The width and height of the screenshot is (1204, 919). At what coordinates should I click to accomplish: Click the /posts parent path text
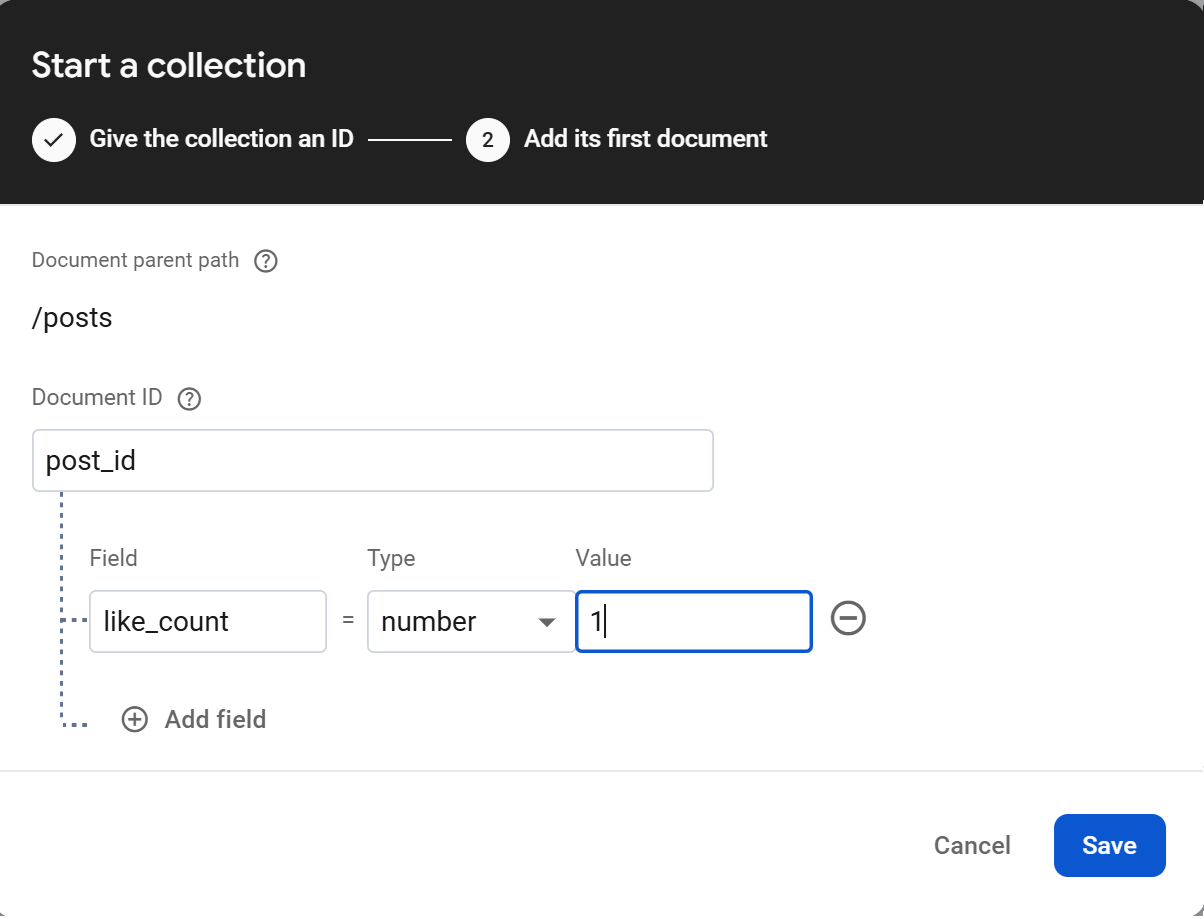[72, 318]
